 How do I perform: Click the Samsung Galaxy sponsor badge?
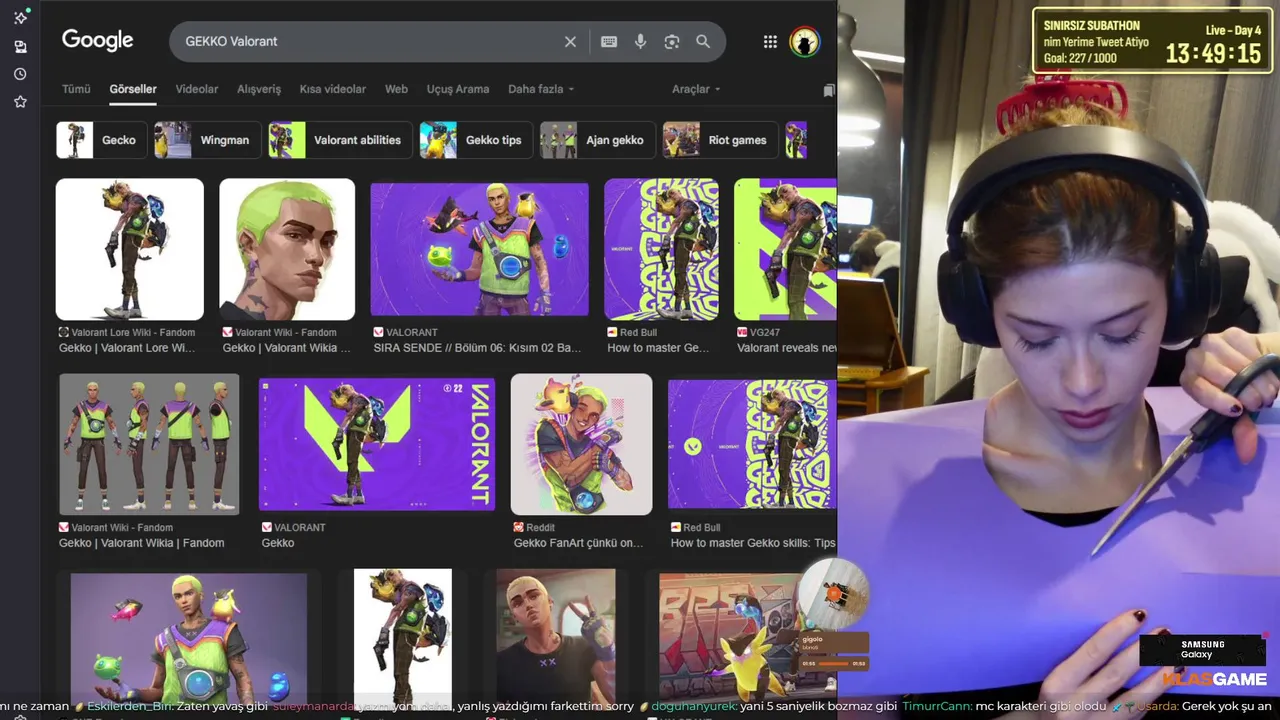[x=1203, y=650]
